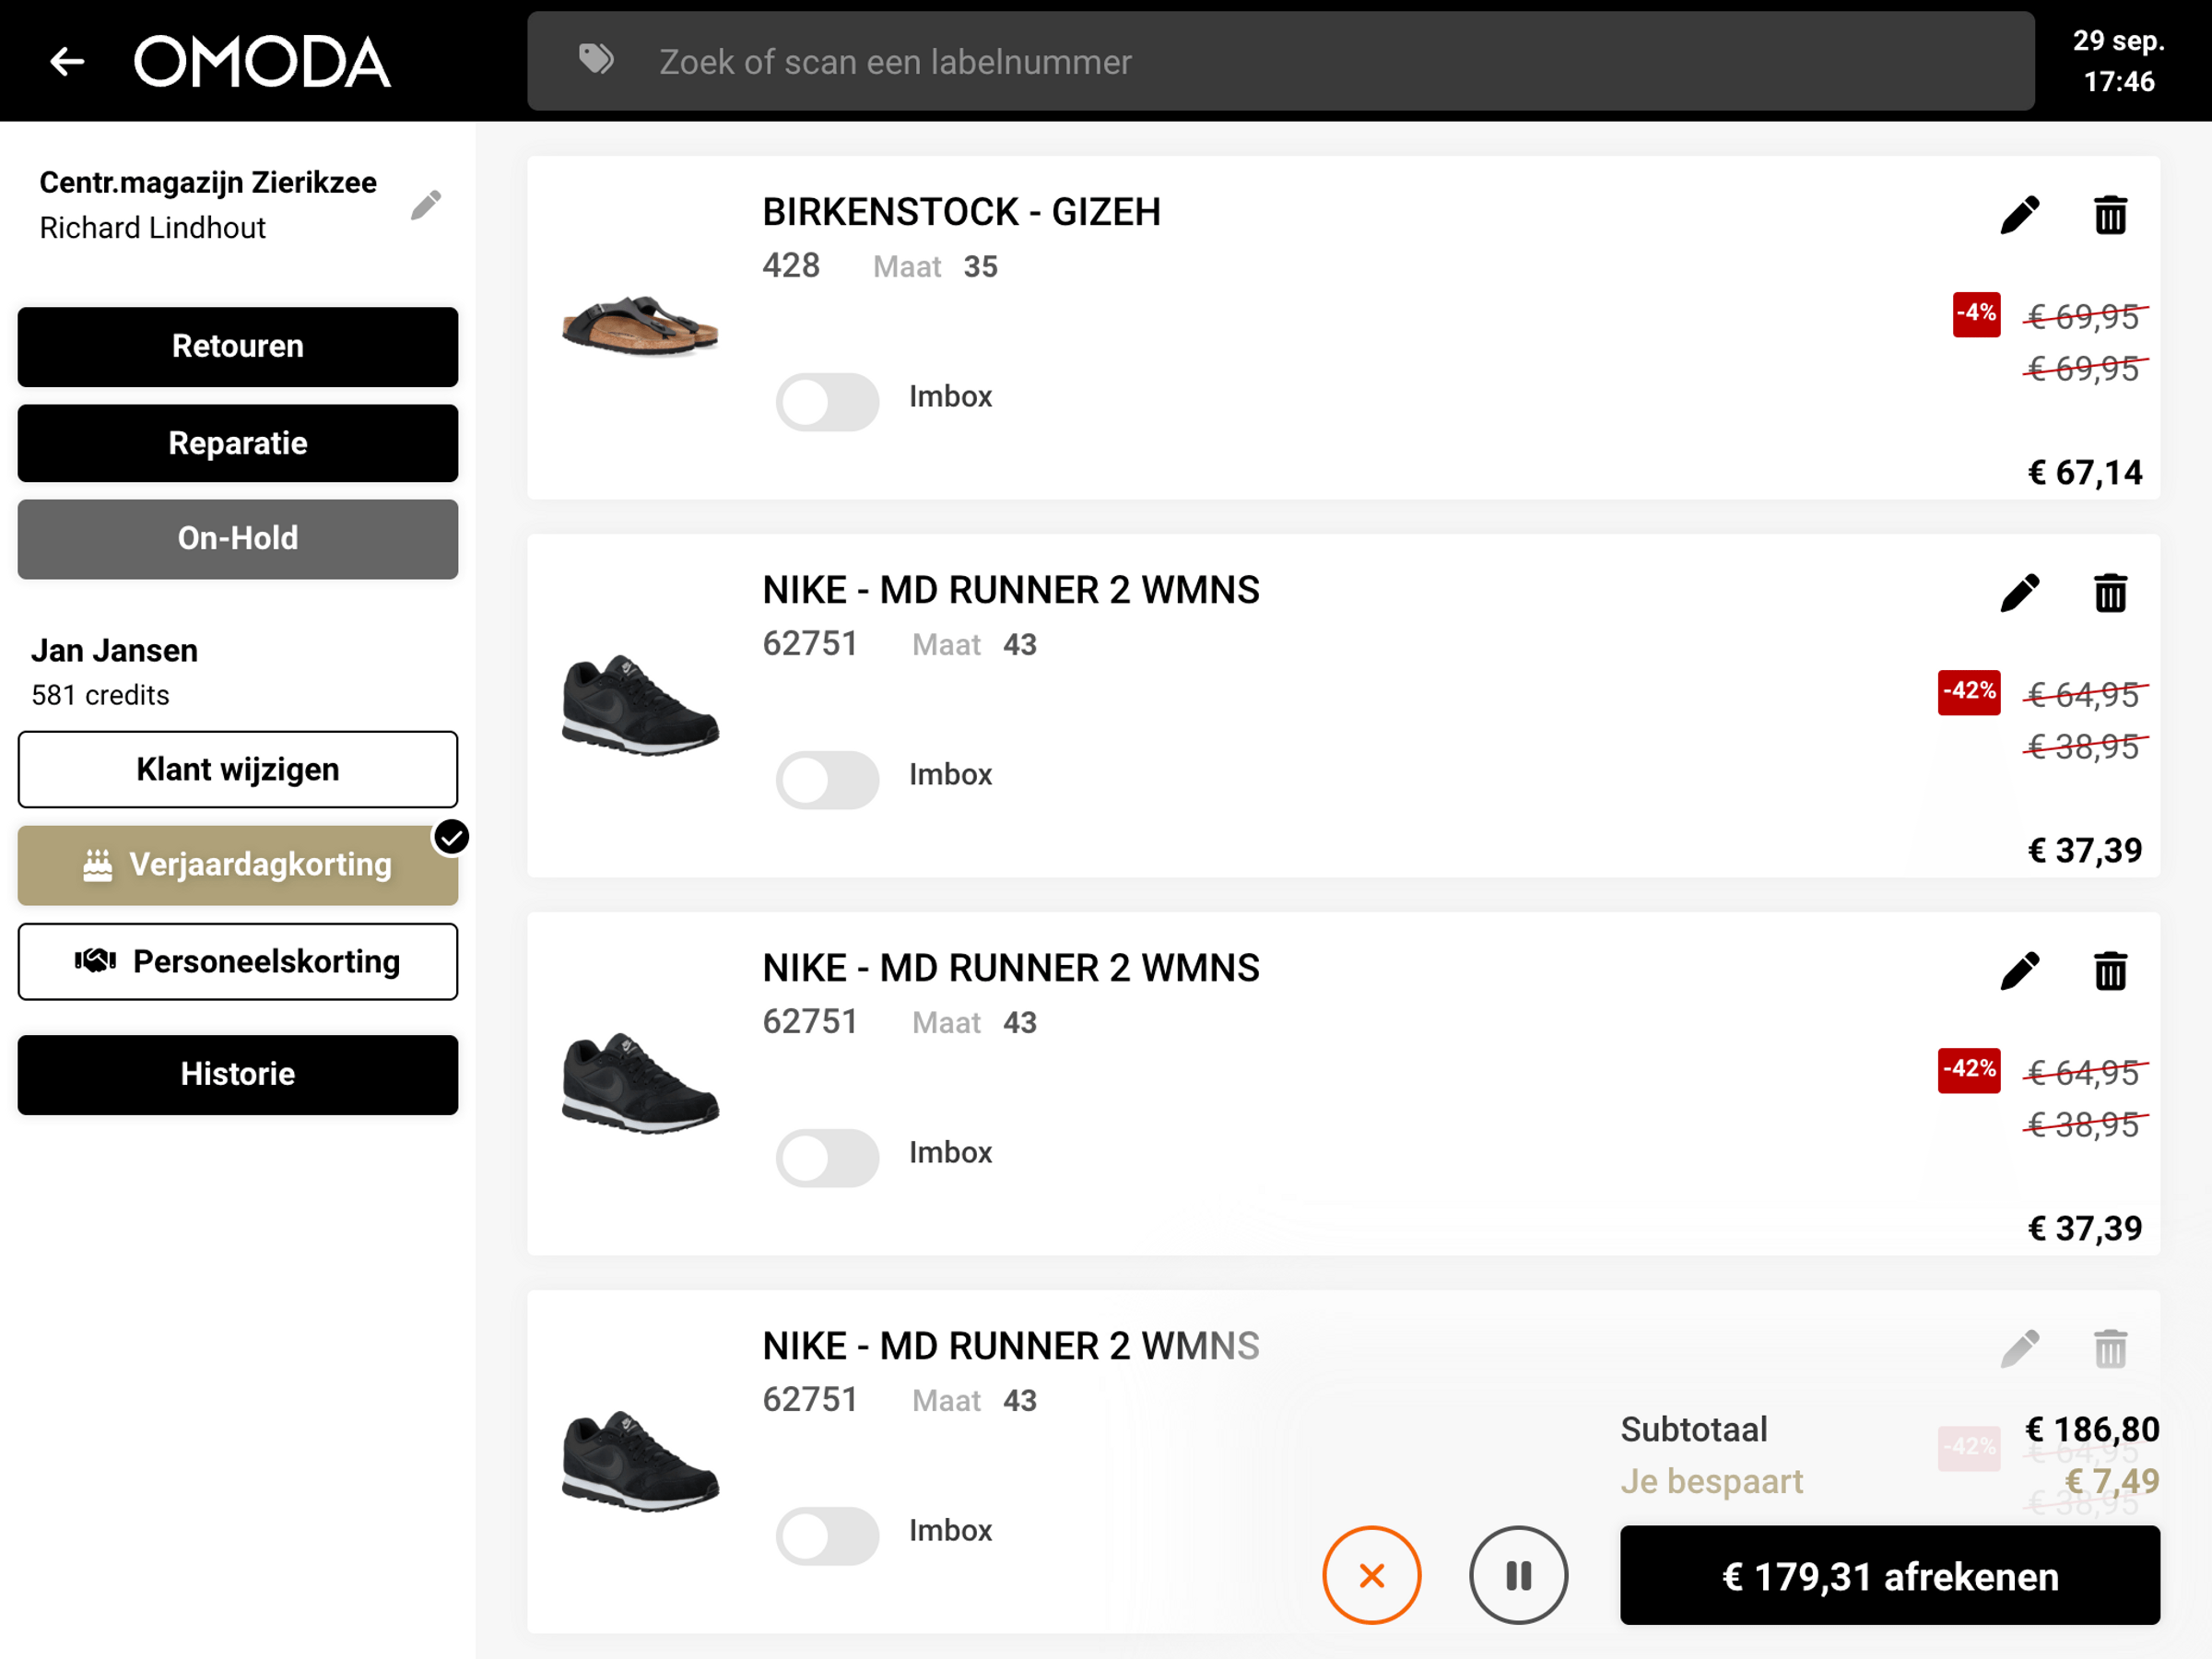
Task: Click the handshake icon on Personeelskorting
Action: point(96,961)
